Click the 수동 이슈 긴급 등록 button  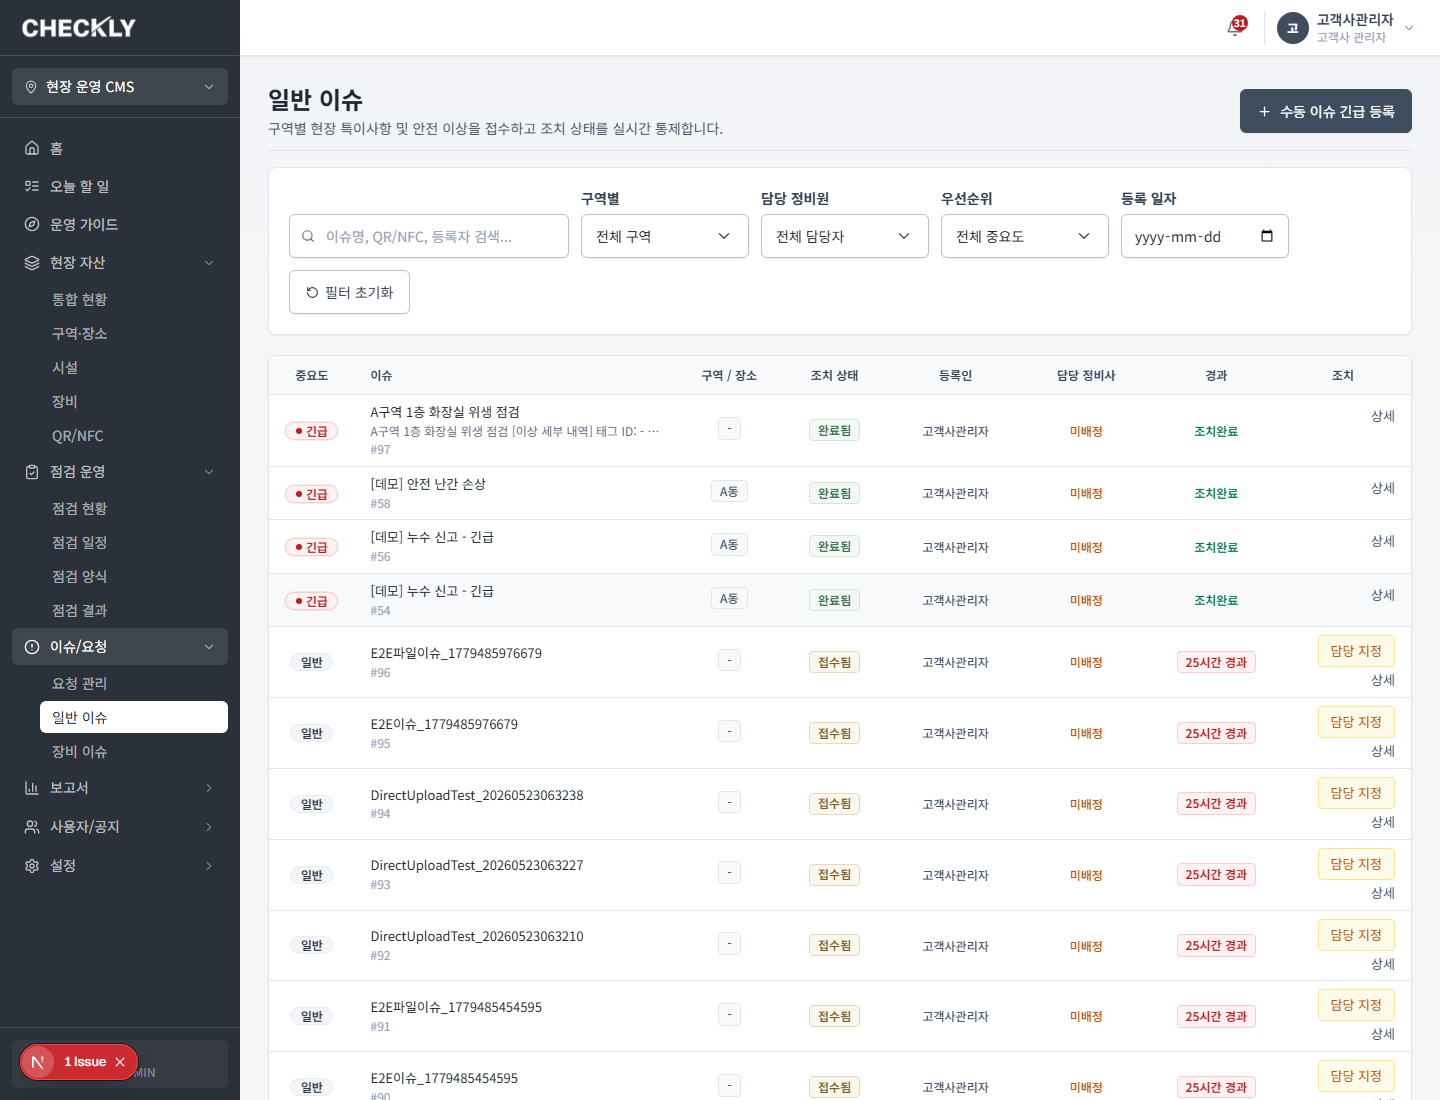click(1326, 111)
